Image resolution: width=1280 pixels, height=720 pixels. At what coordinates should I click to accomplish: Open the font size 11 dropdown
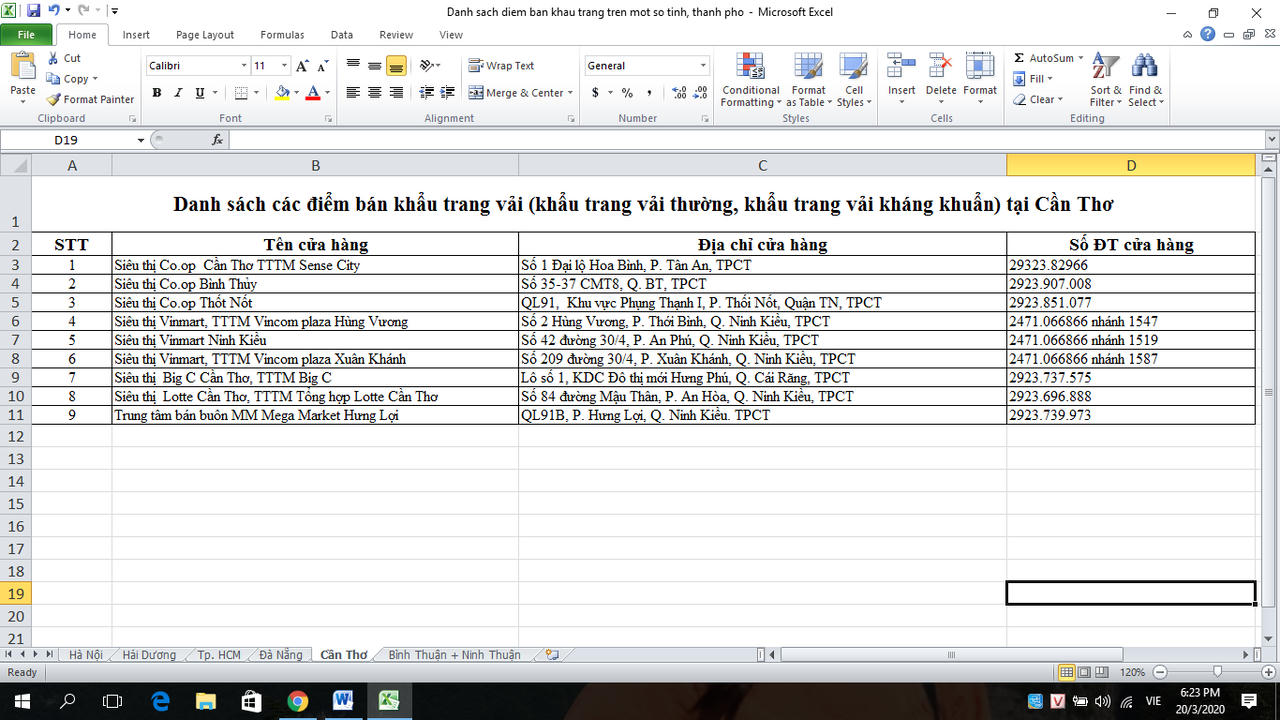pos(285,66)
